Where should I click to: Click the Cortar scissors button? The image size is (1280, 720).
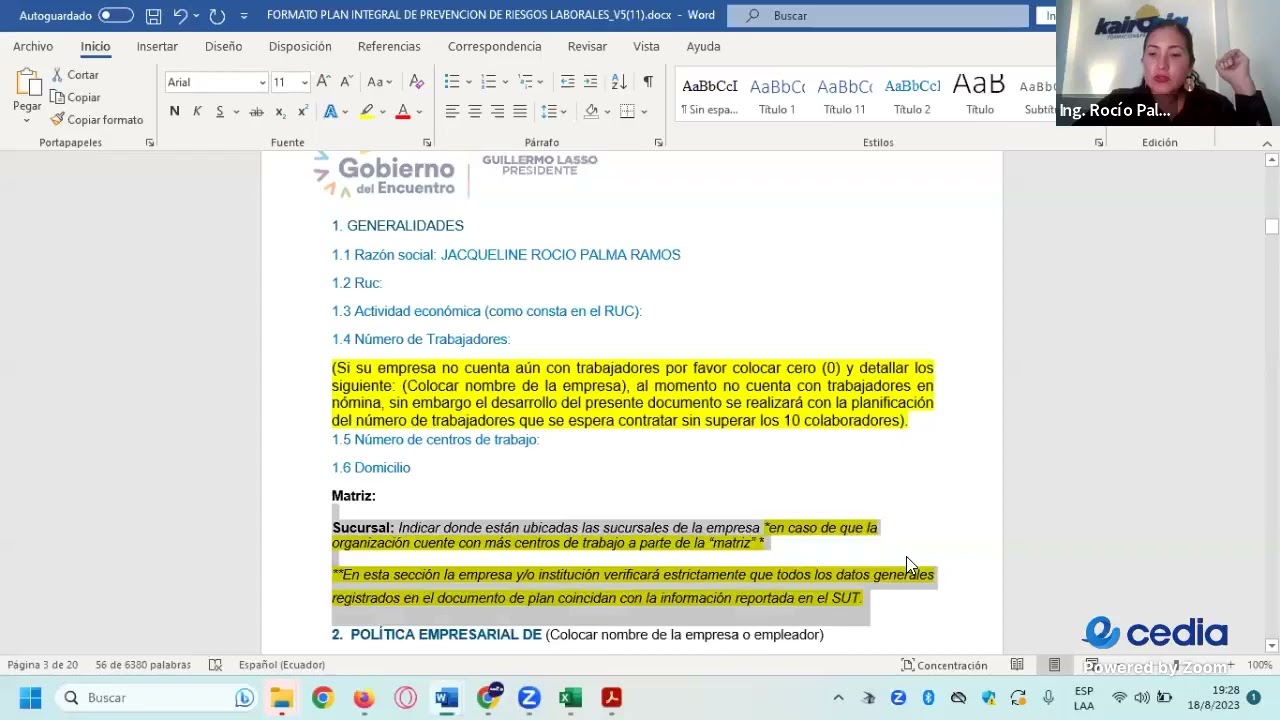point(75,75)
